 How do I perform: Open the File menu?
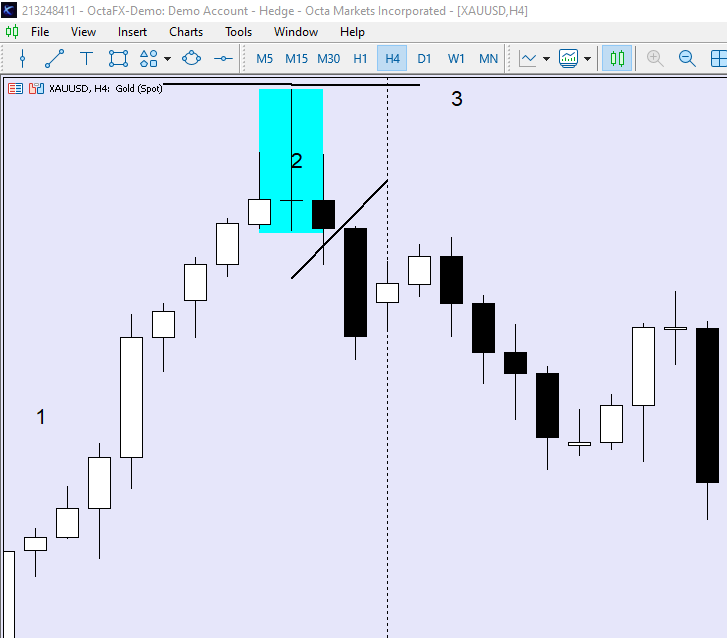(x=40, y=32)
